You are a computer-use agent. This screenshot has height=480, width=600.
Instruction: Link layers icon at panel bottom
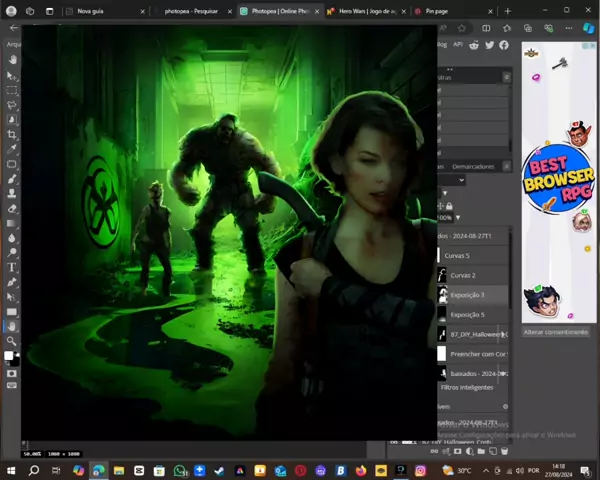434,451
